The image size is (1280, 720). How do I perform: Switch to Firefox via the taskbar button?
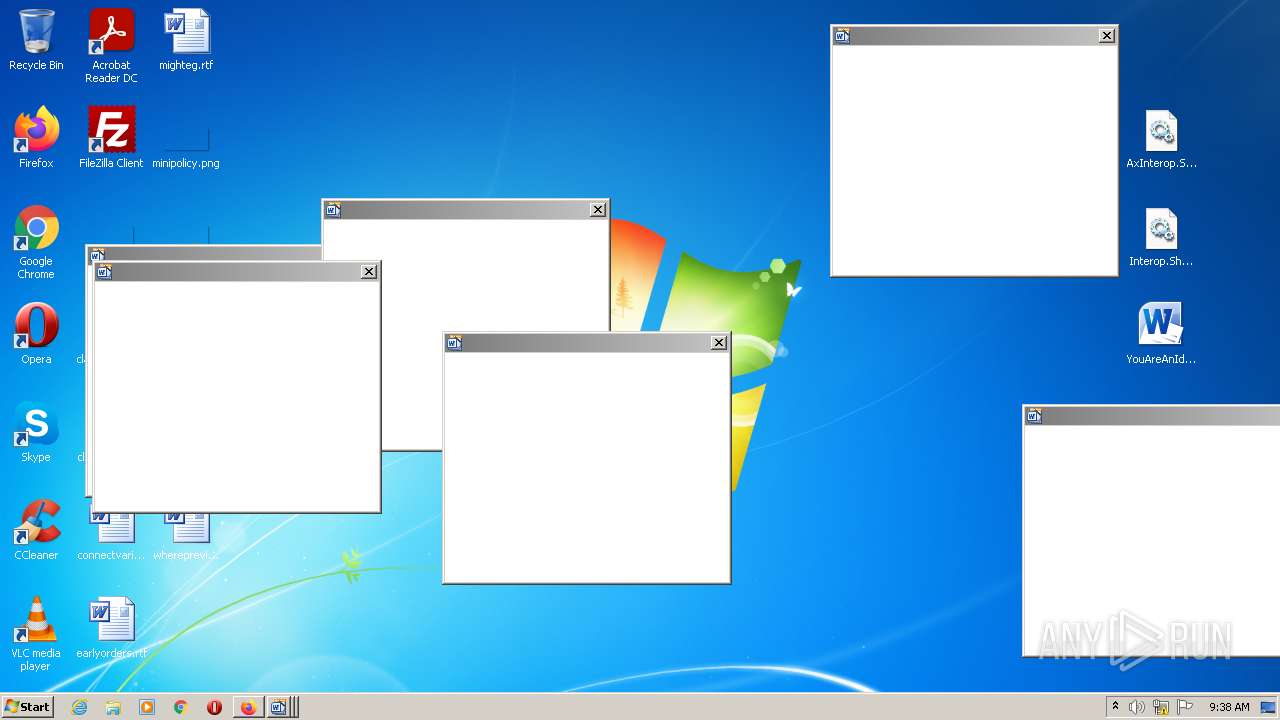(x=248, y=707)
